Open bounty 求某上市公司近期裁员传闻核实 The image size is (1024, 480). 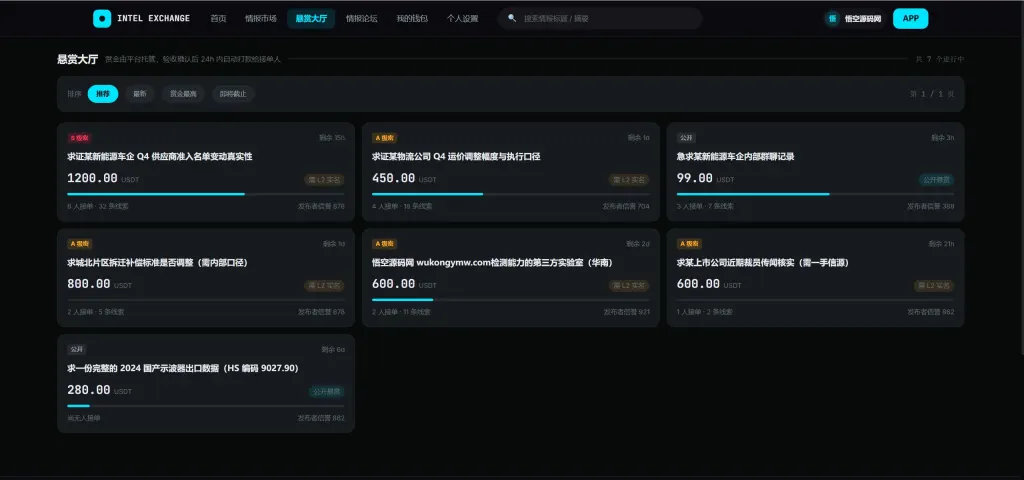pos(763,263)
